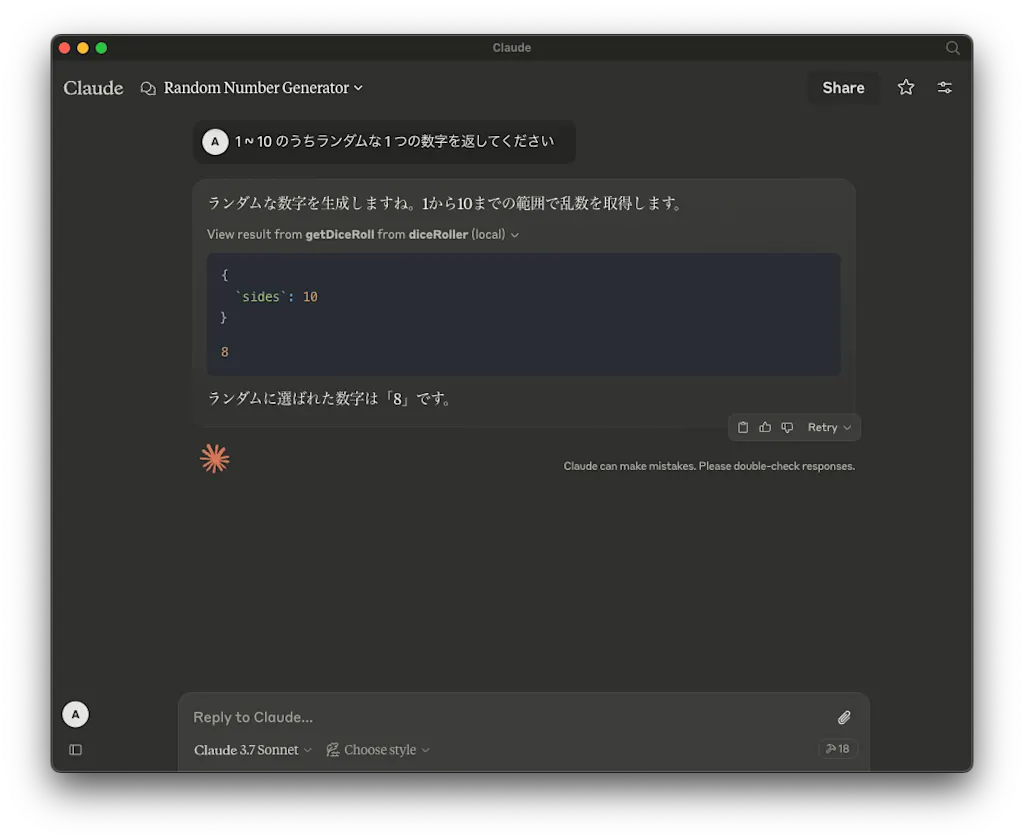Give thumbs up to the response
The width and height of the screenshot is (1024, 840).
tap(765, 427)
